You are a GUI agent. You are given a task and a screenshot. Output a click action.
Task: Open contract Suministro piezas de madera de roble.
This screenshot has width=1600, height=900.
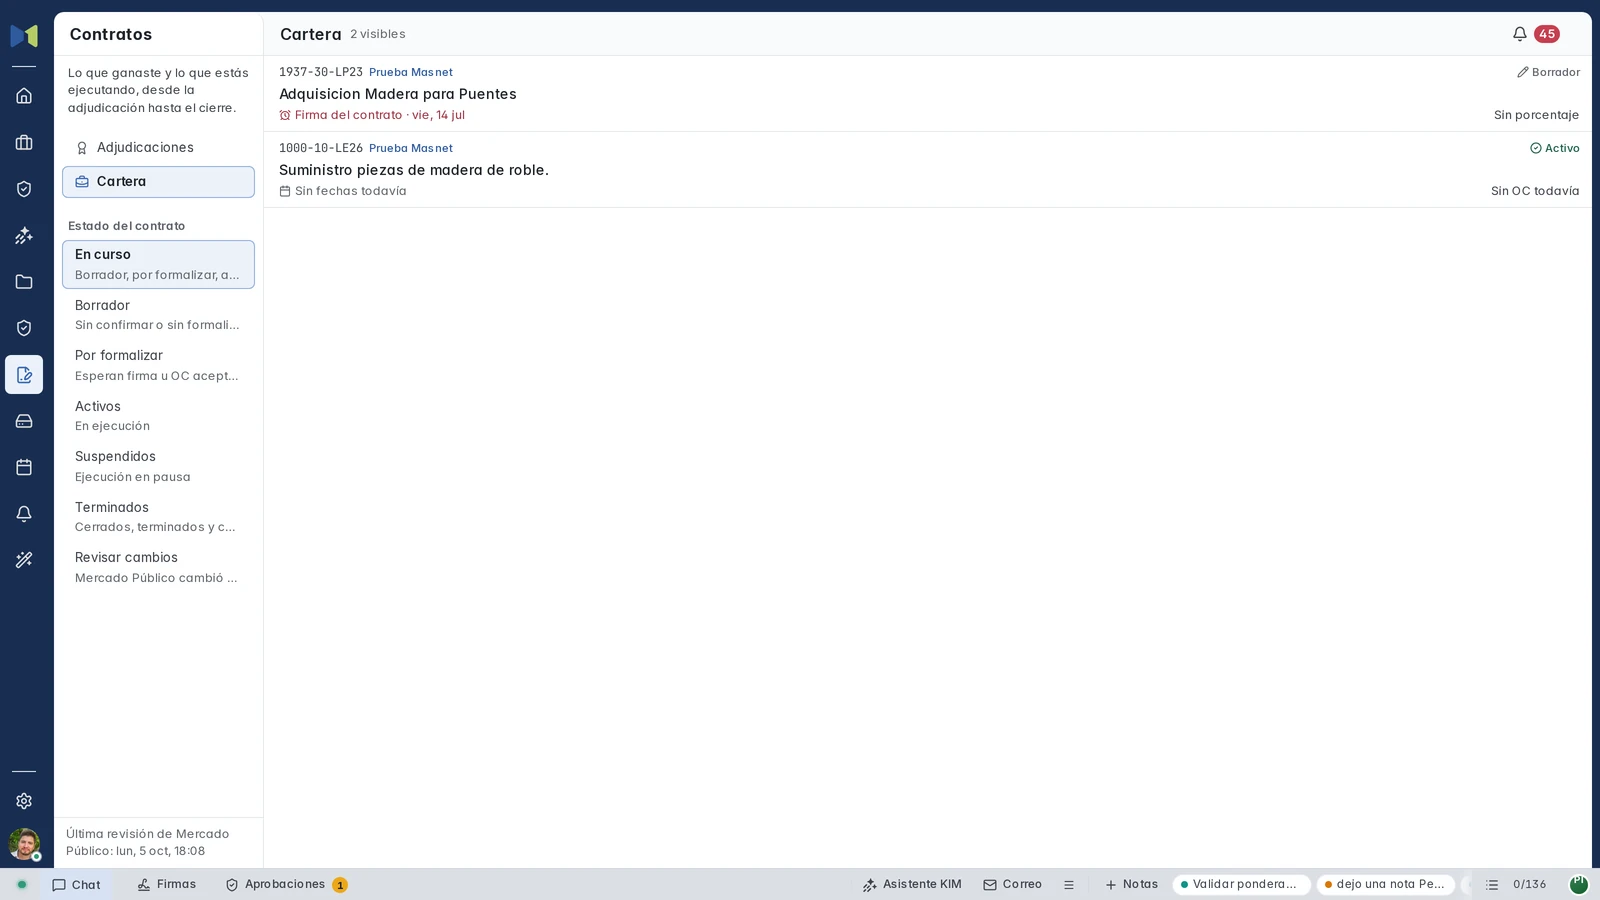pyautogui.click(x=927, y=170)
